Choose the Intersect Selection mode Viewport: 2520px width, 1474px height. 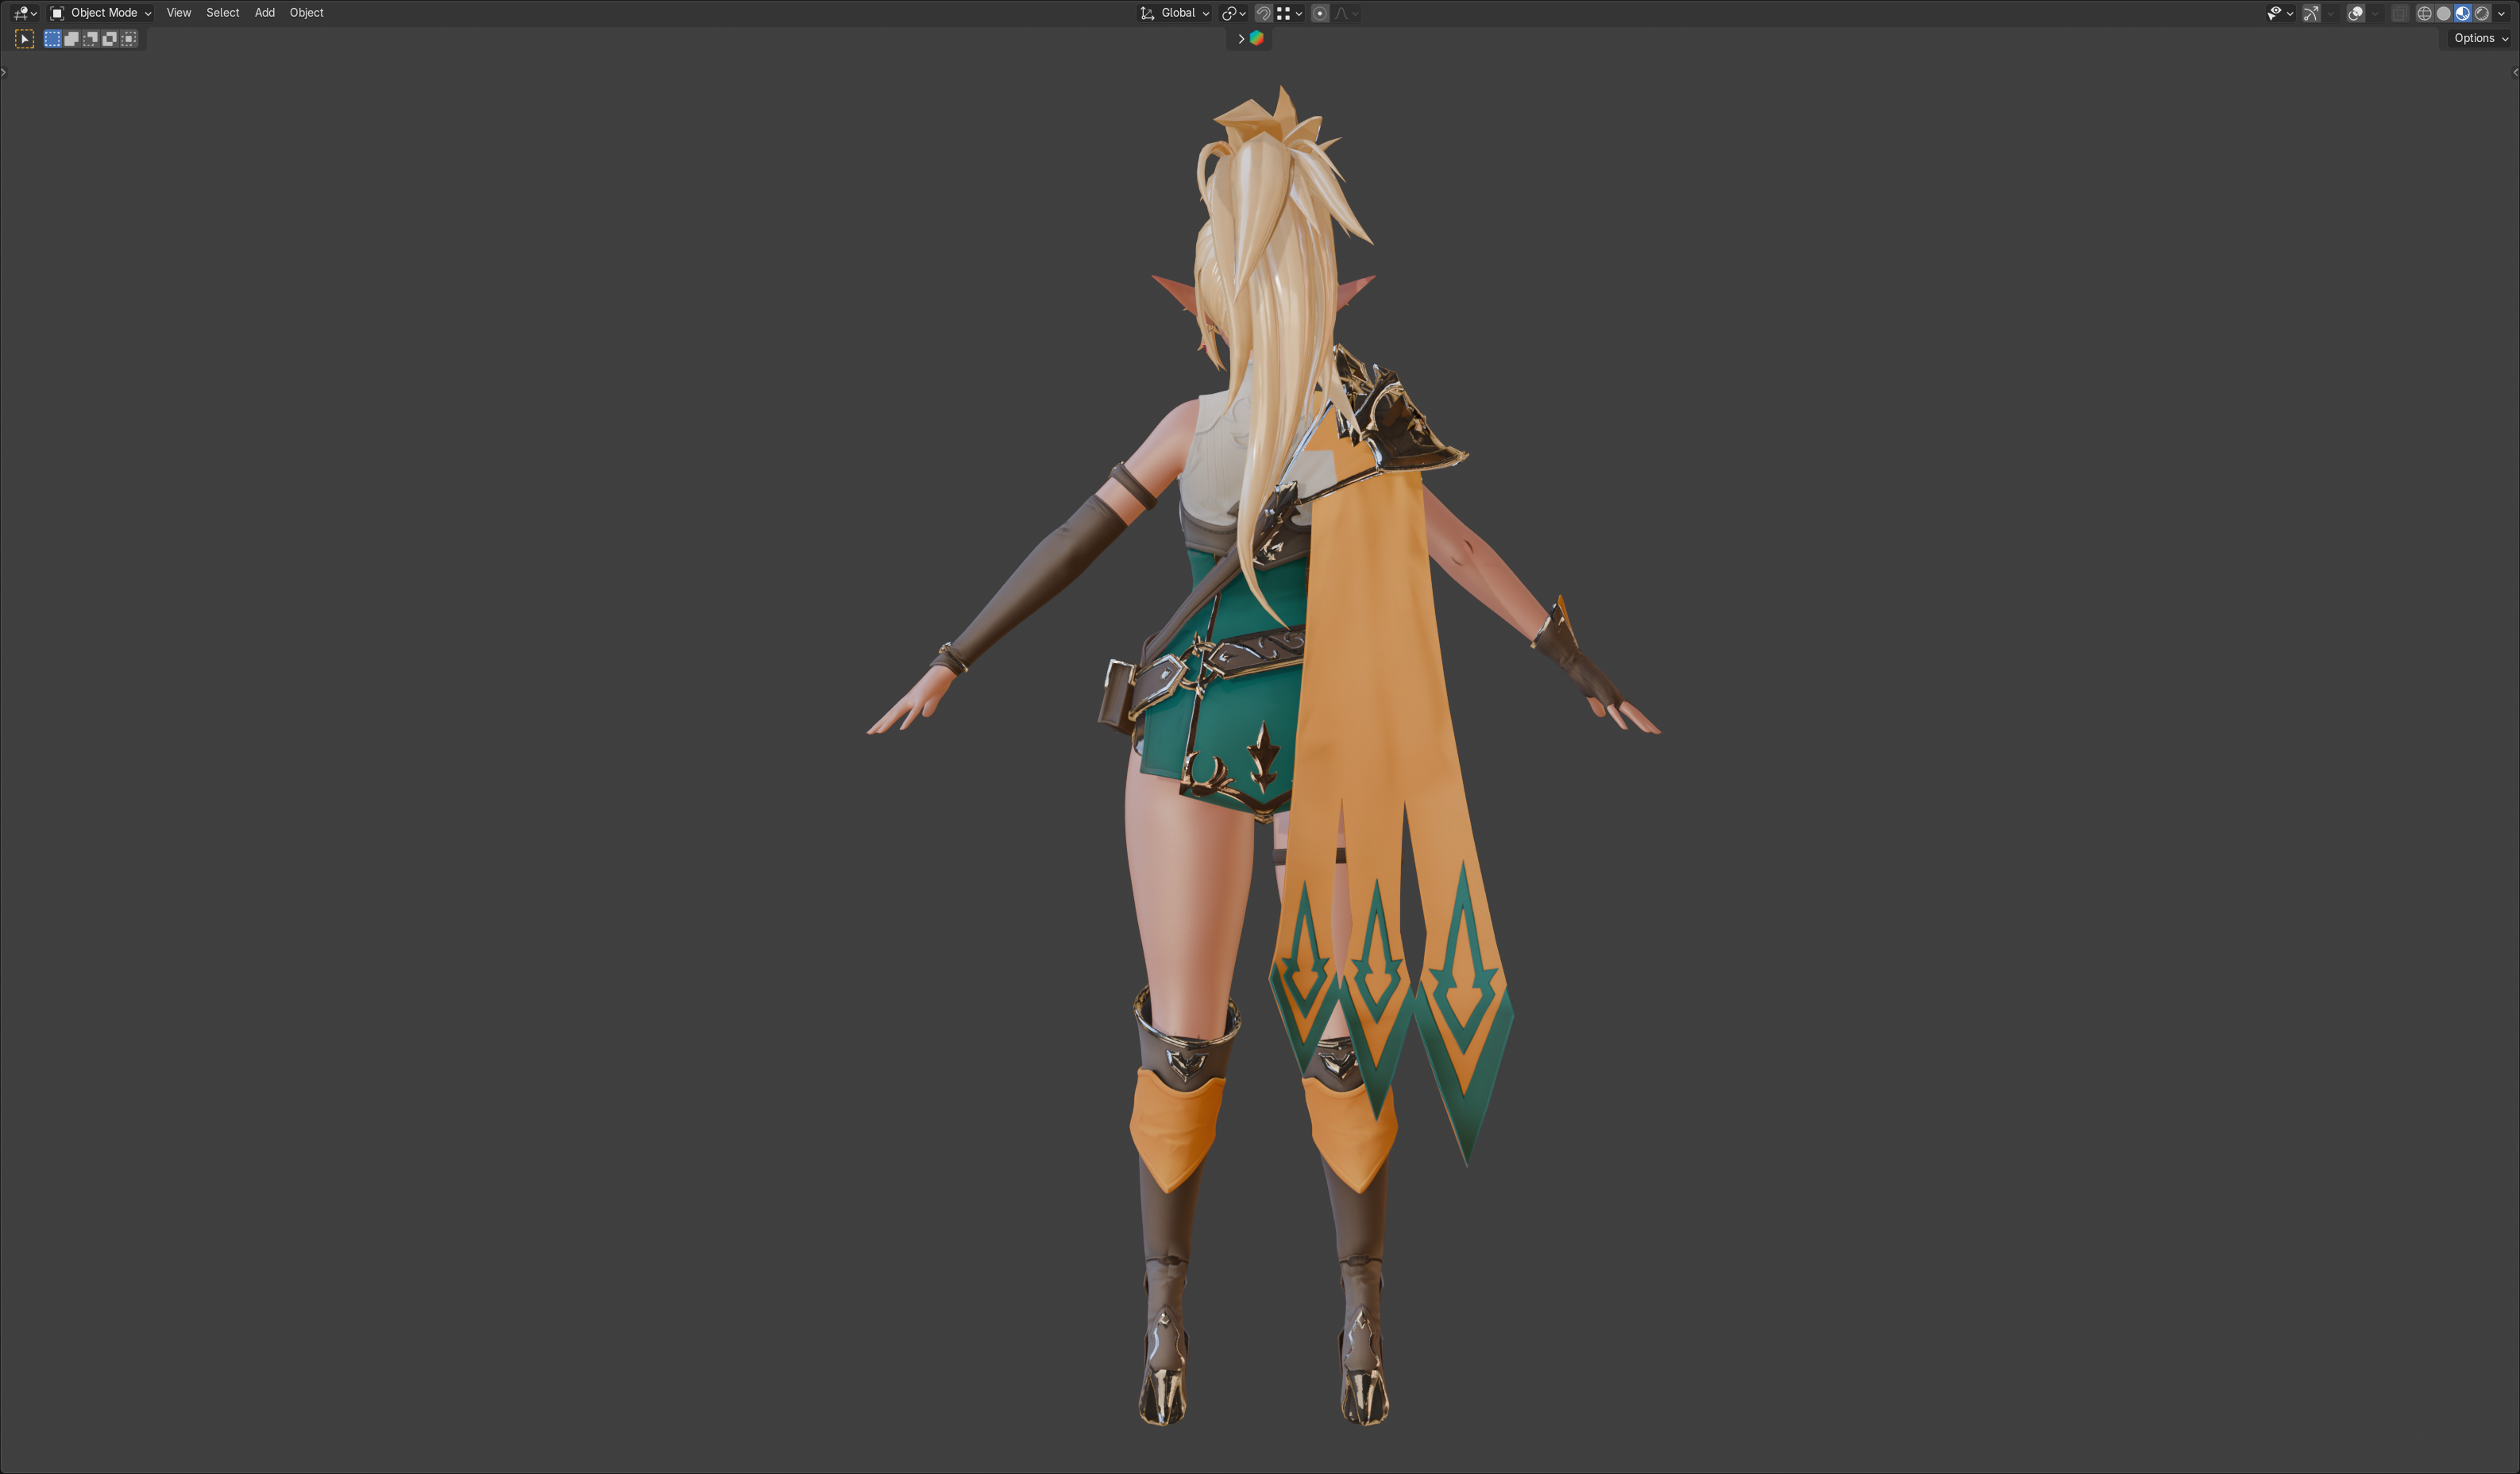click(x=129, y=39)
